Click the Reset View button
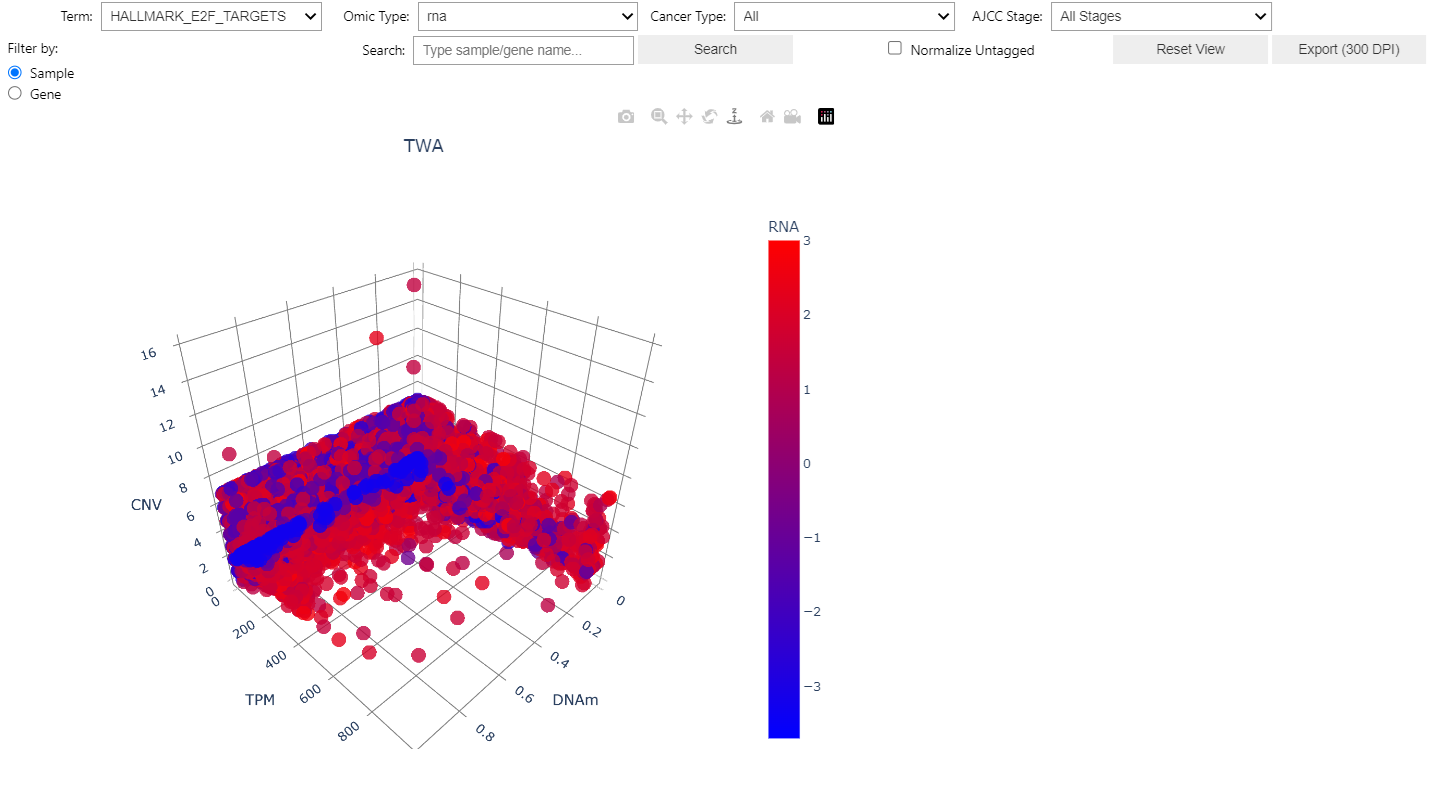Image resolution: width=1442 pixels, height=794 pixels. [x=1190, y=49]
